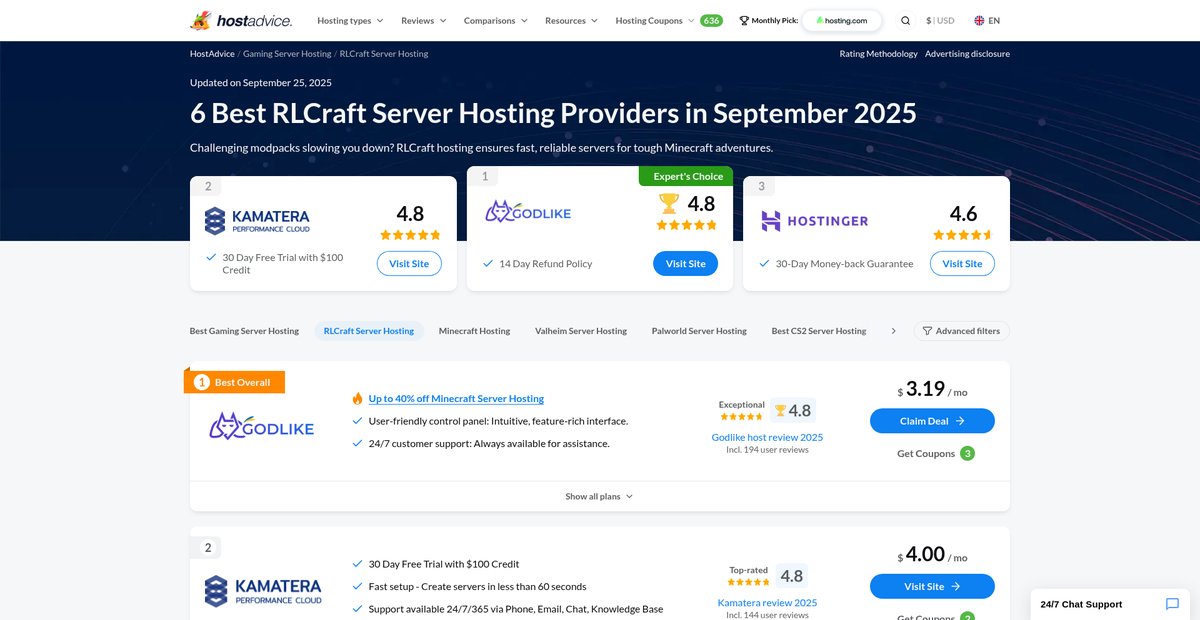Open Advanced filters

(962, 331)
